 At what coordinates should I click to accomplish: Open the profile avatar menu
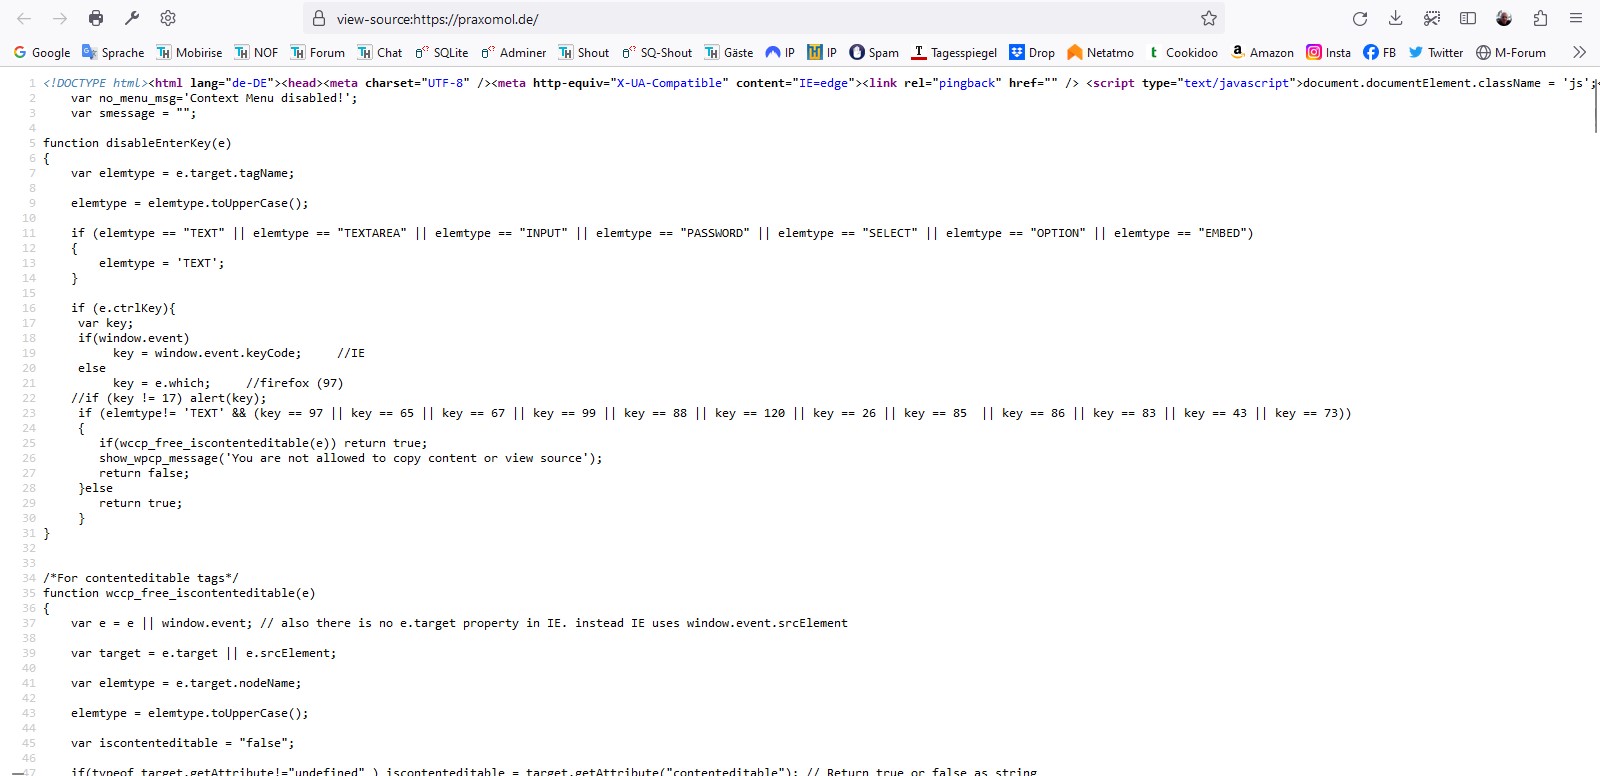(1504, 18)
